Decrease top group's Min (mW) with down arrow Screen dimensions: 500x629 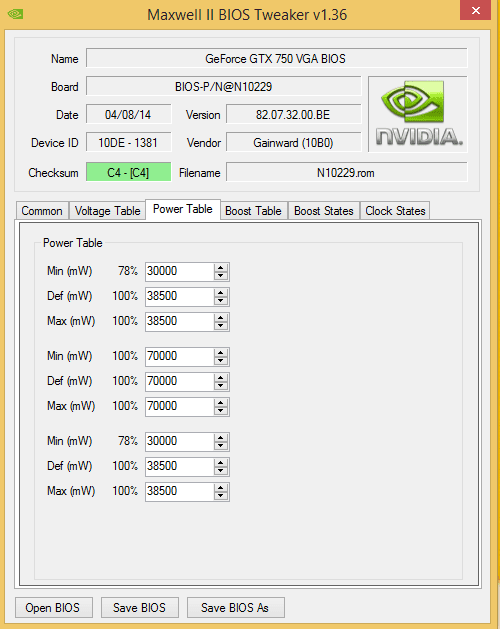(221, 276)
